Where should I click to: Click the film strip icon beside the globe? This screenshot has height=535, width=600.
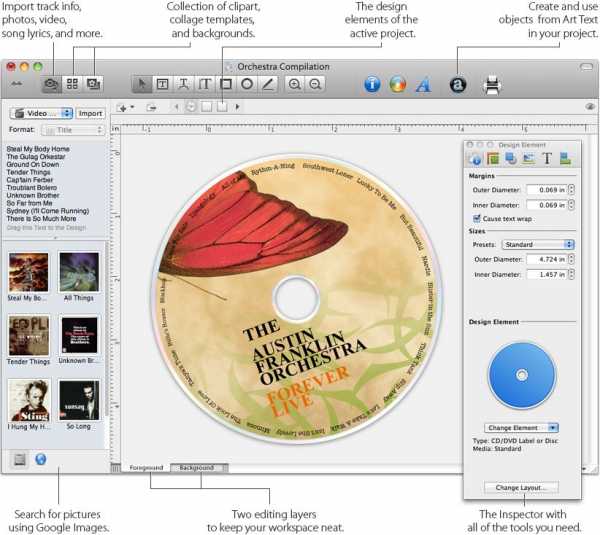pos(20,459)
